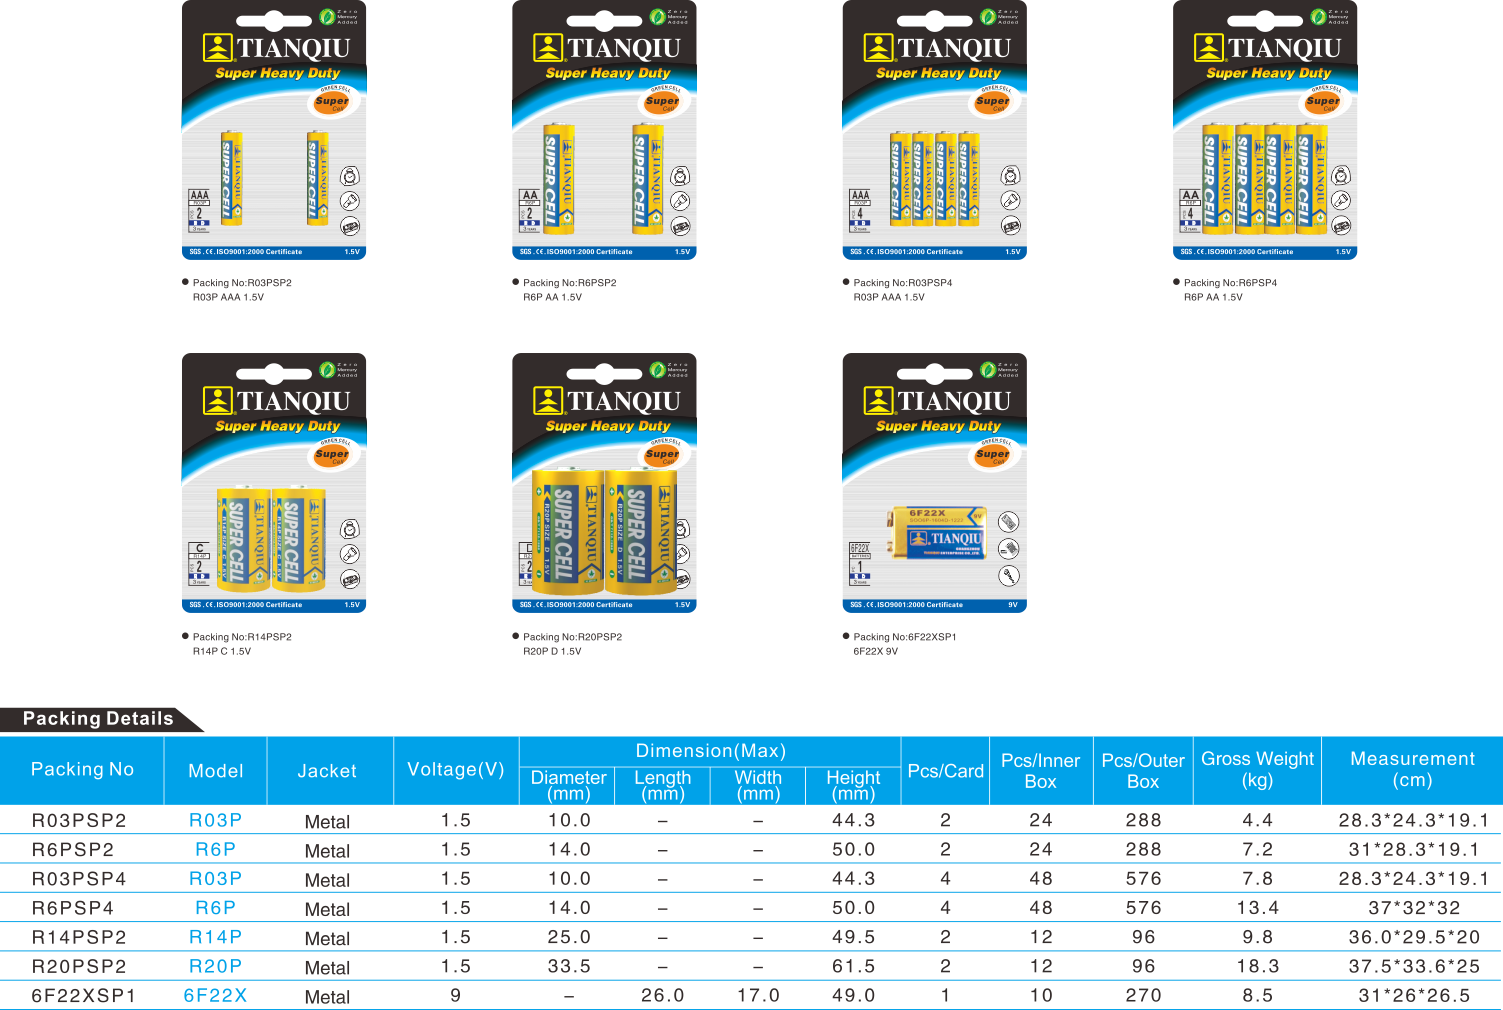Select the caption 'Packing No:R03PSP2'

pos(242,283)
